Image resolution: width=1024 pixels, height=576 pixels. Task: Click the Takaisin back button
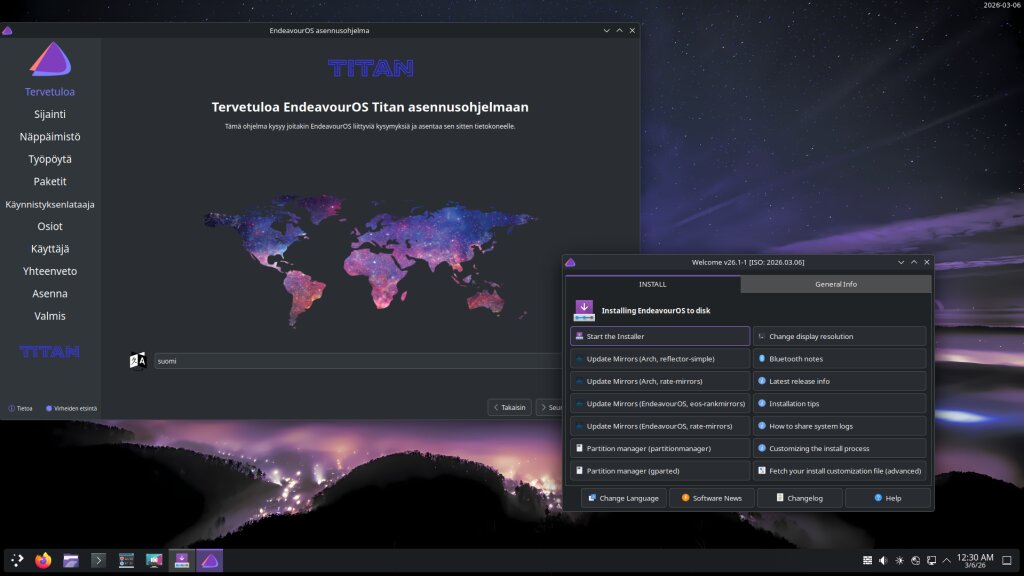(509, 408)
